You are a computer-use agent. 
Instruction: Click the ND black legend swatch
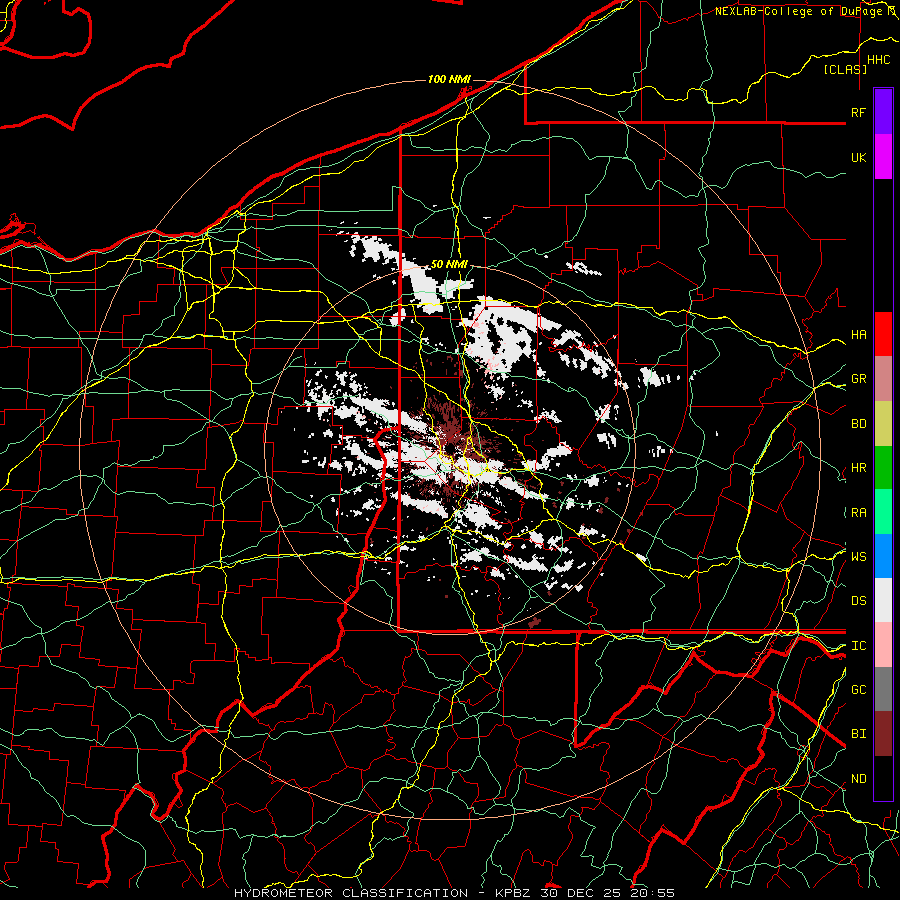coord(883,778)
